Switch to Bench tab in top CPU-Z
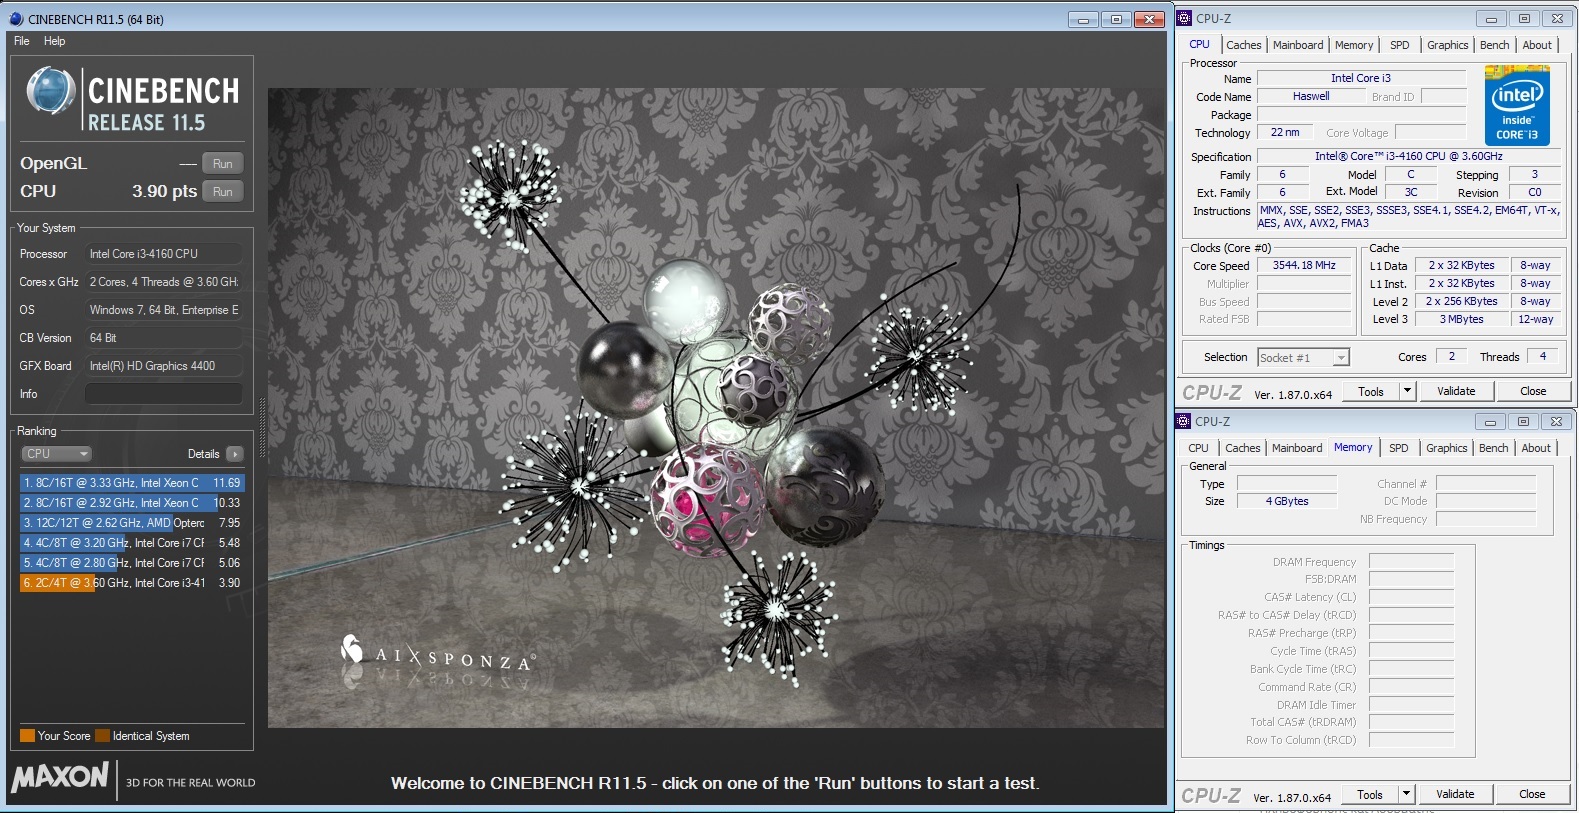The width and height of the screenshot is (1579, 813). [x=1495, y=45]
